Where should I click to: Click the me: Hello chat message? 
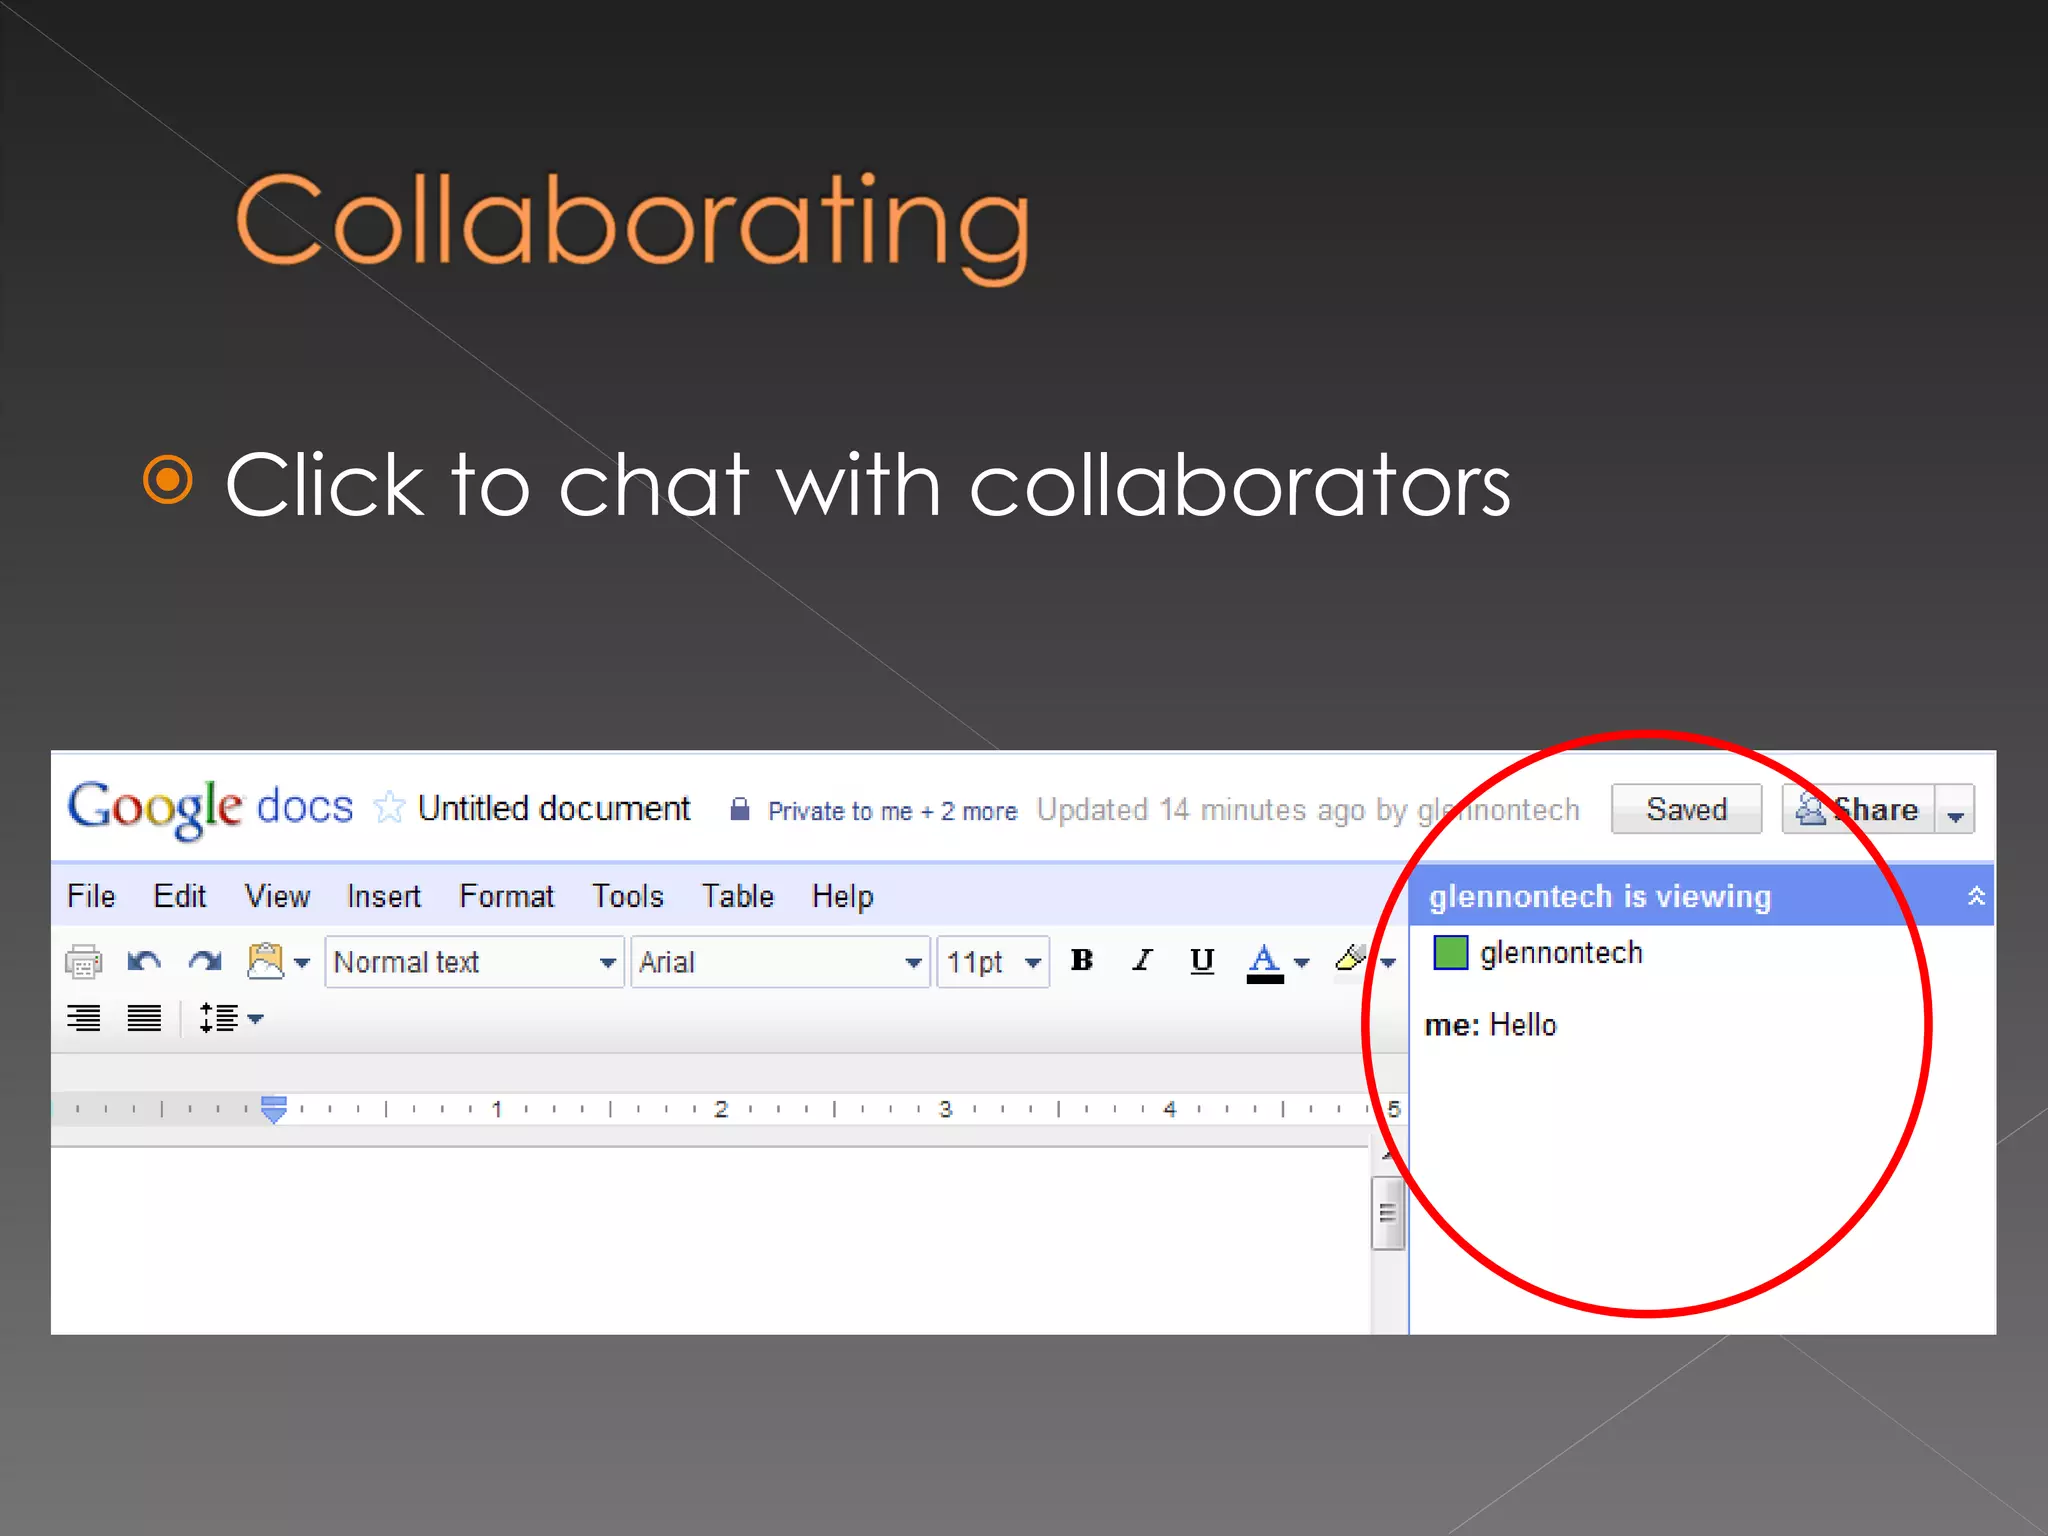coord(1490,1025)
